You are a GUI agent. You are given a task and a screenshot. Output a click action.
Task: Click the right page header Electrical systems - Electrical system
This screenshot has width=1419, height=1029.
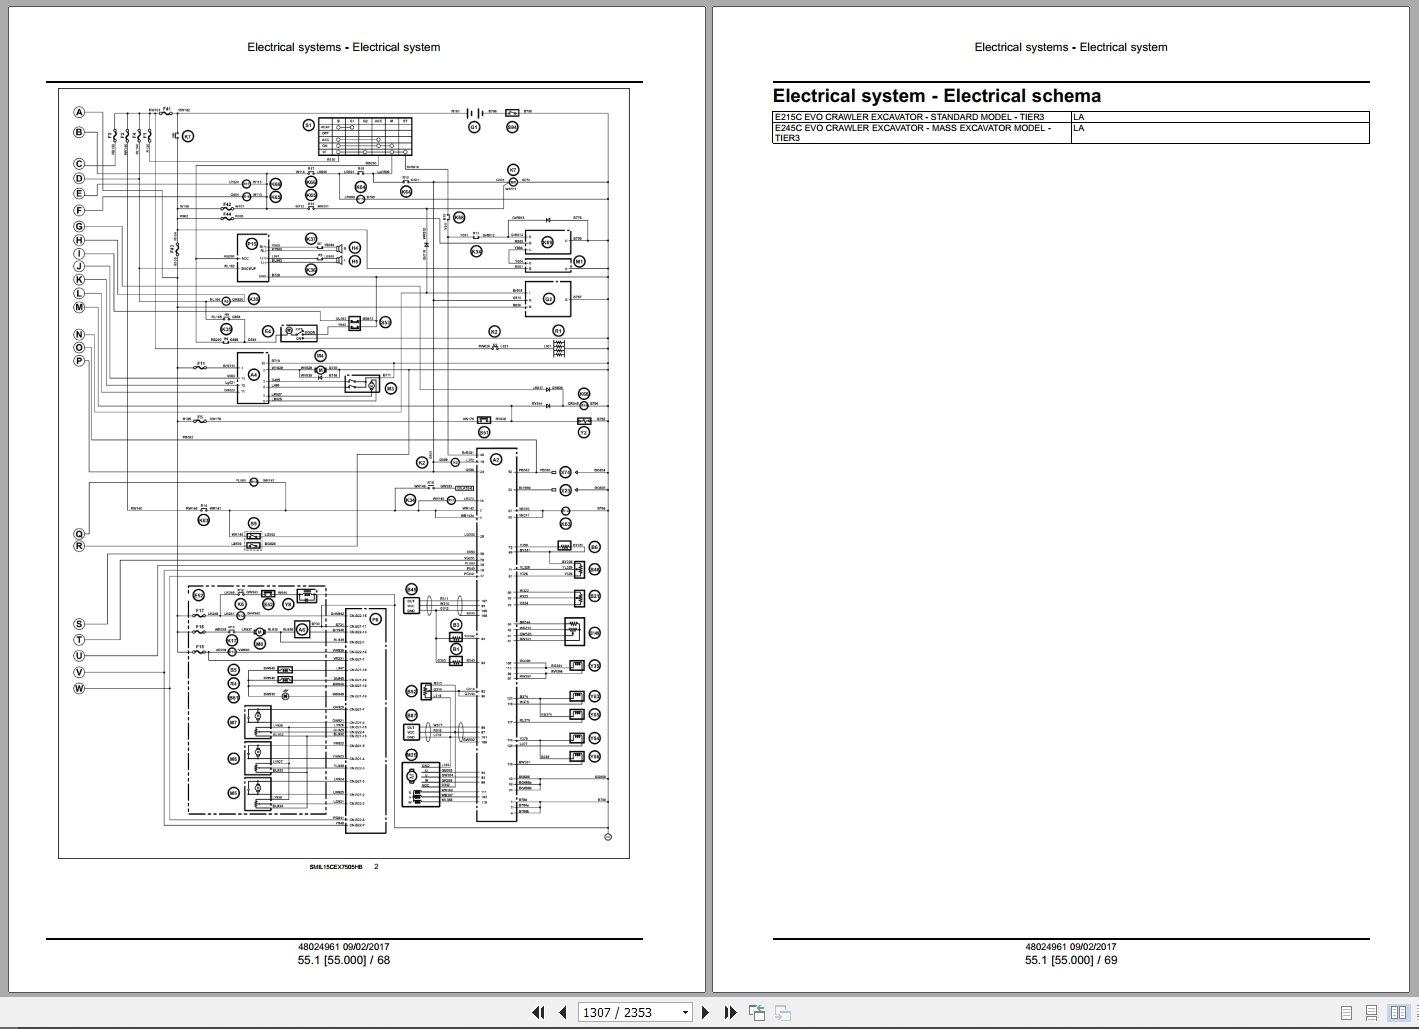tap(1070, 47)
